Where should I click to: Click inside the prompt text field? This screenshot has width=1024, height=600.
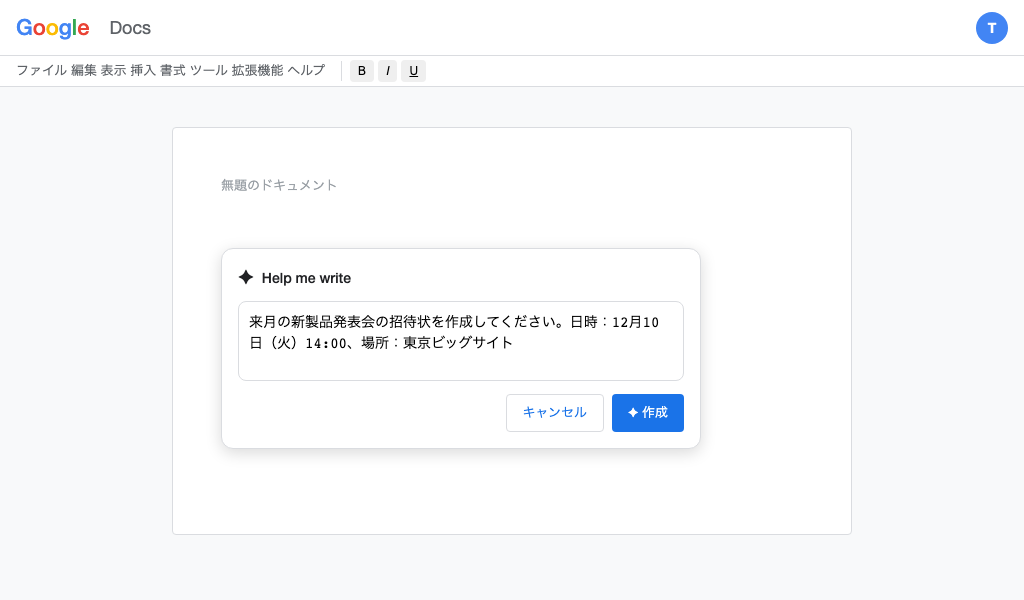pos(460,340)
